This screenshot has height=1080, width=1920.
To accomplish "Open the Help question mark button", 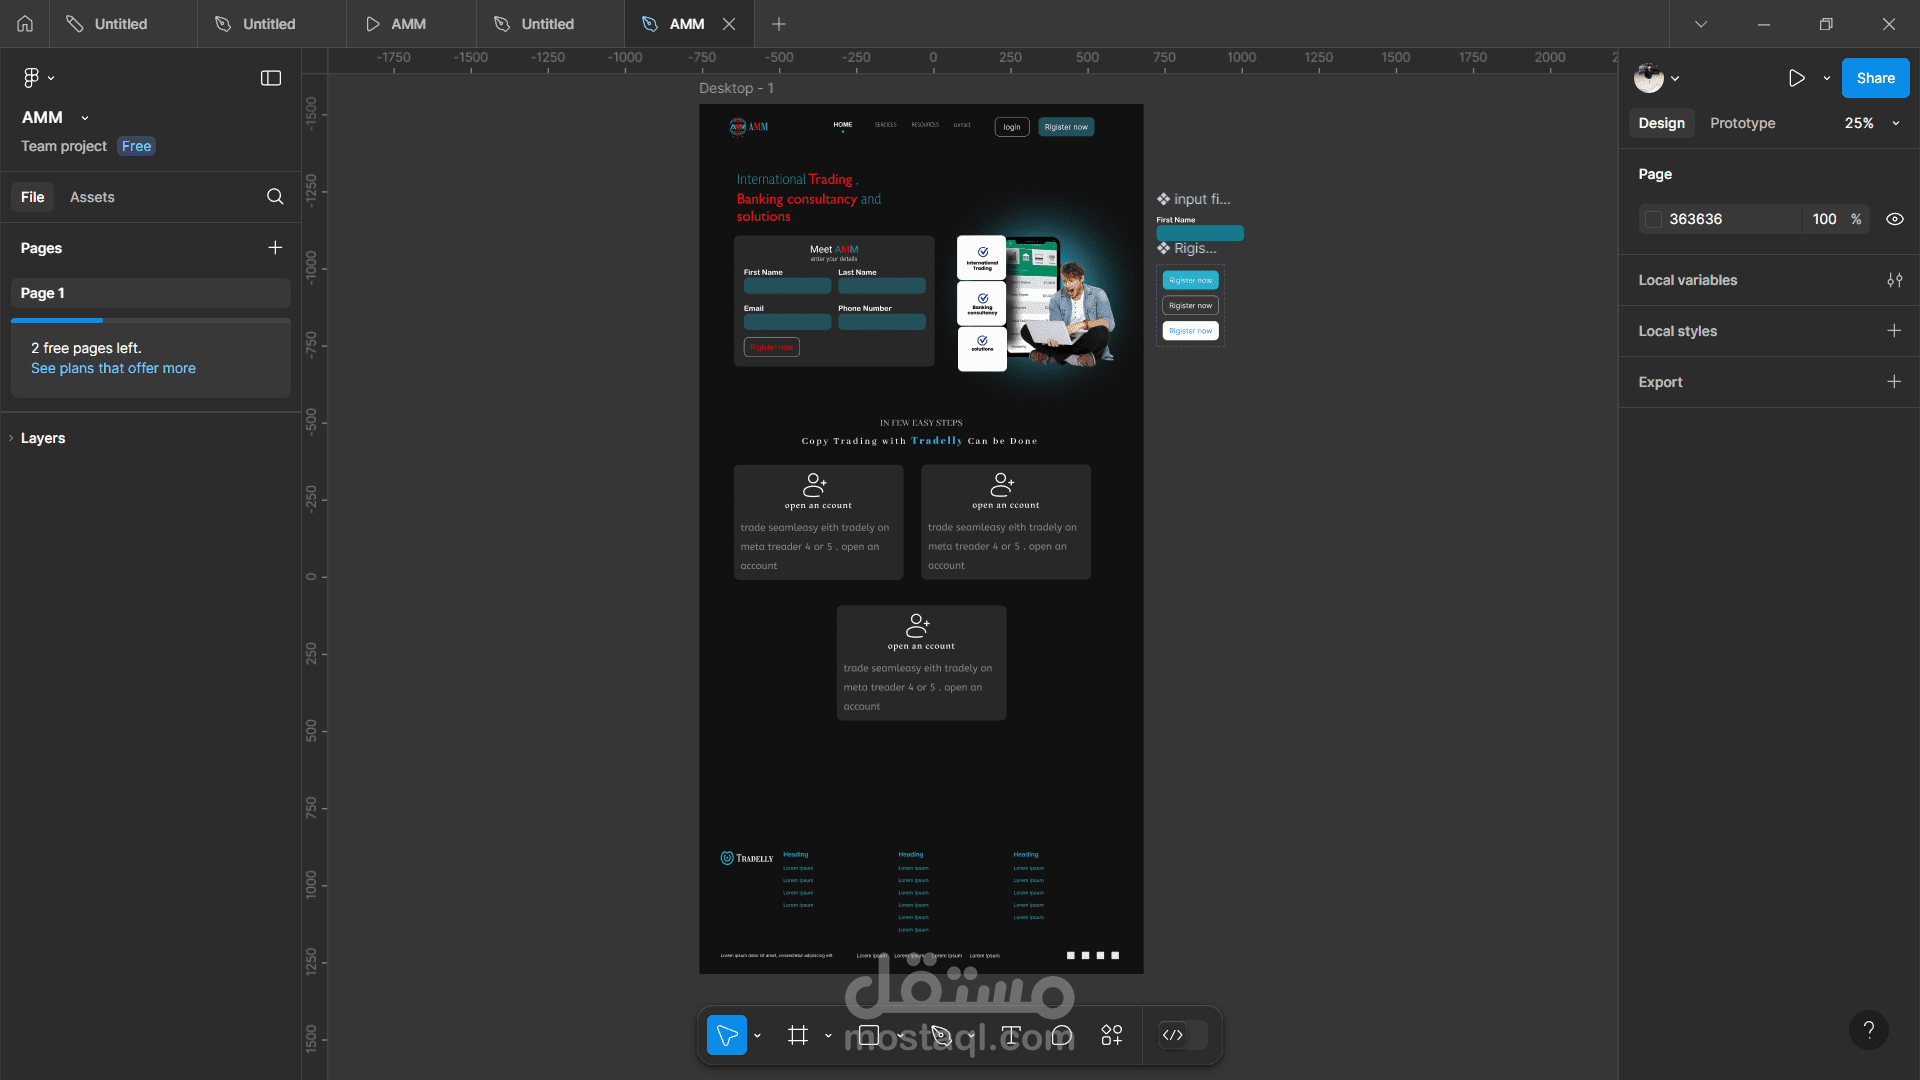I will [x=1869, y=1030].
